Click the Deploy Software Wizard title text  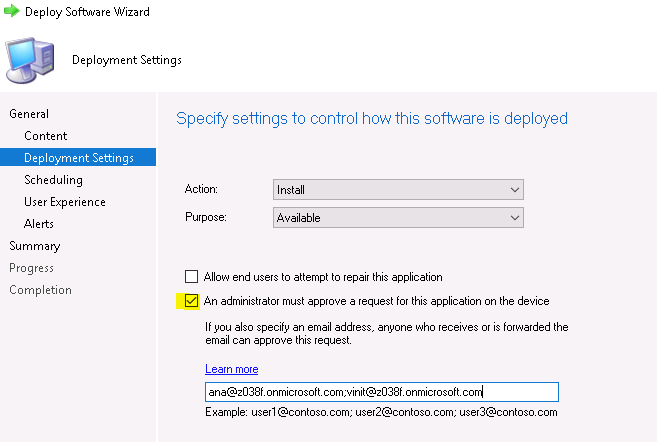88,12
